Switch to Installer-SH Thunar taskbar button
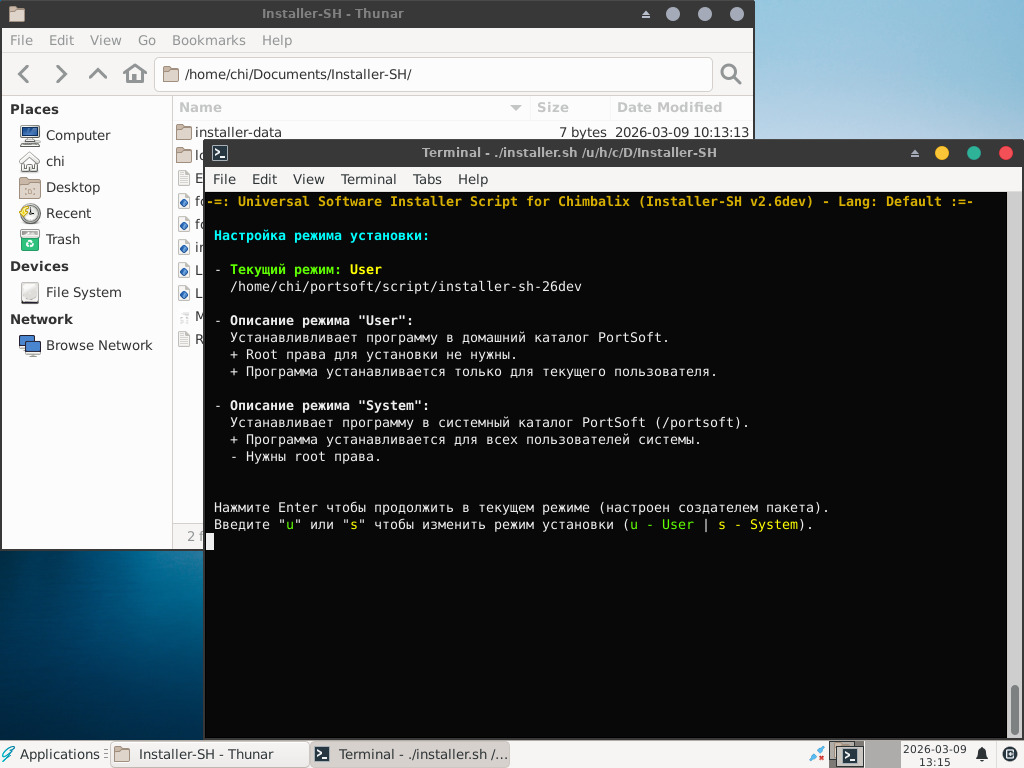Screen dimensions: 1024x768 pos(207,754)
